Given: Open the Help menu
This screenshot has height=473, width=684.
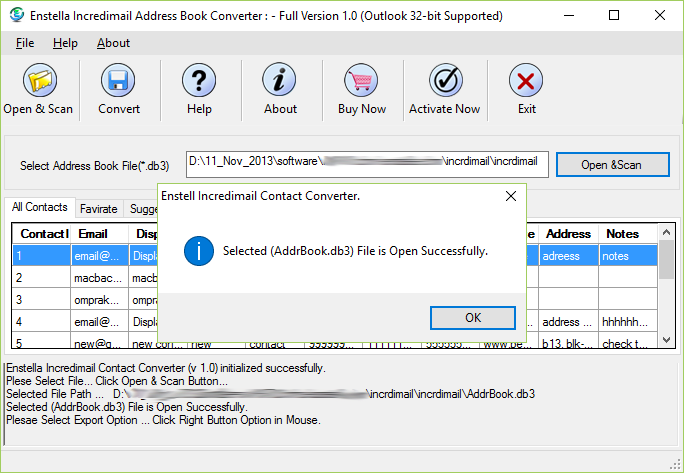Looking at the screenshot, I should [x=65, y=43].
